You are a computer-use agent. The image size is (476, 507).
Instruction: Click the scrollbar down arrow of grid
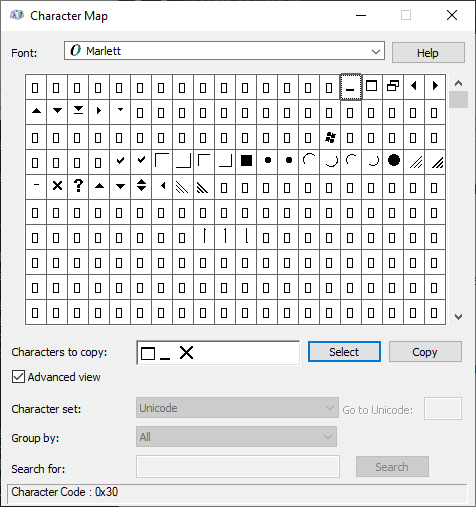click(458, 317)
